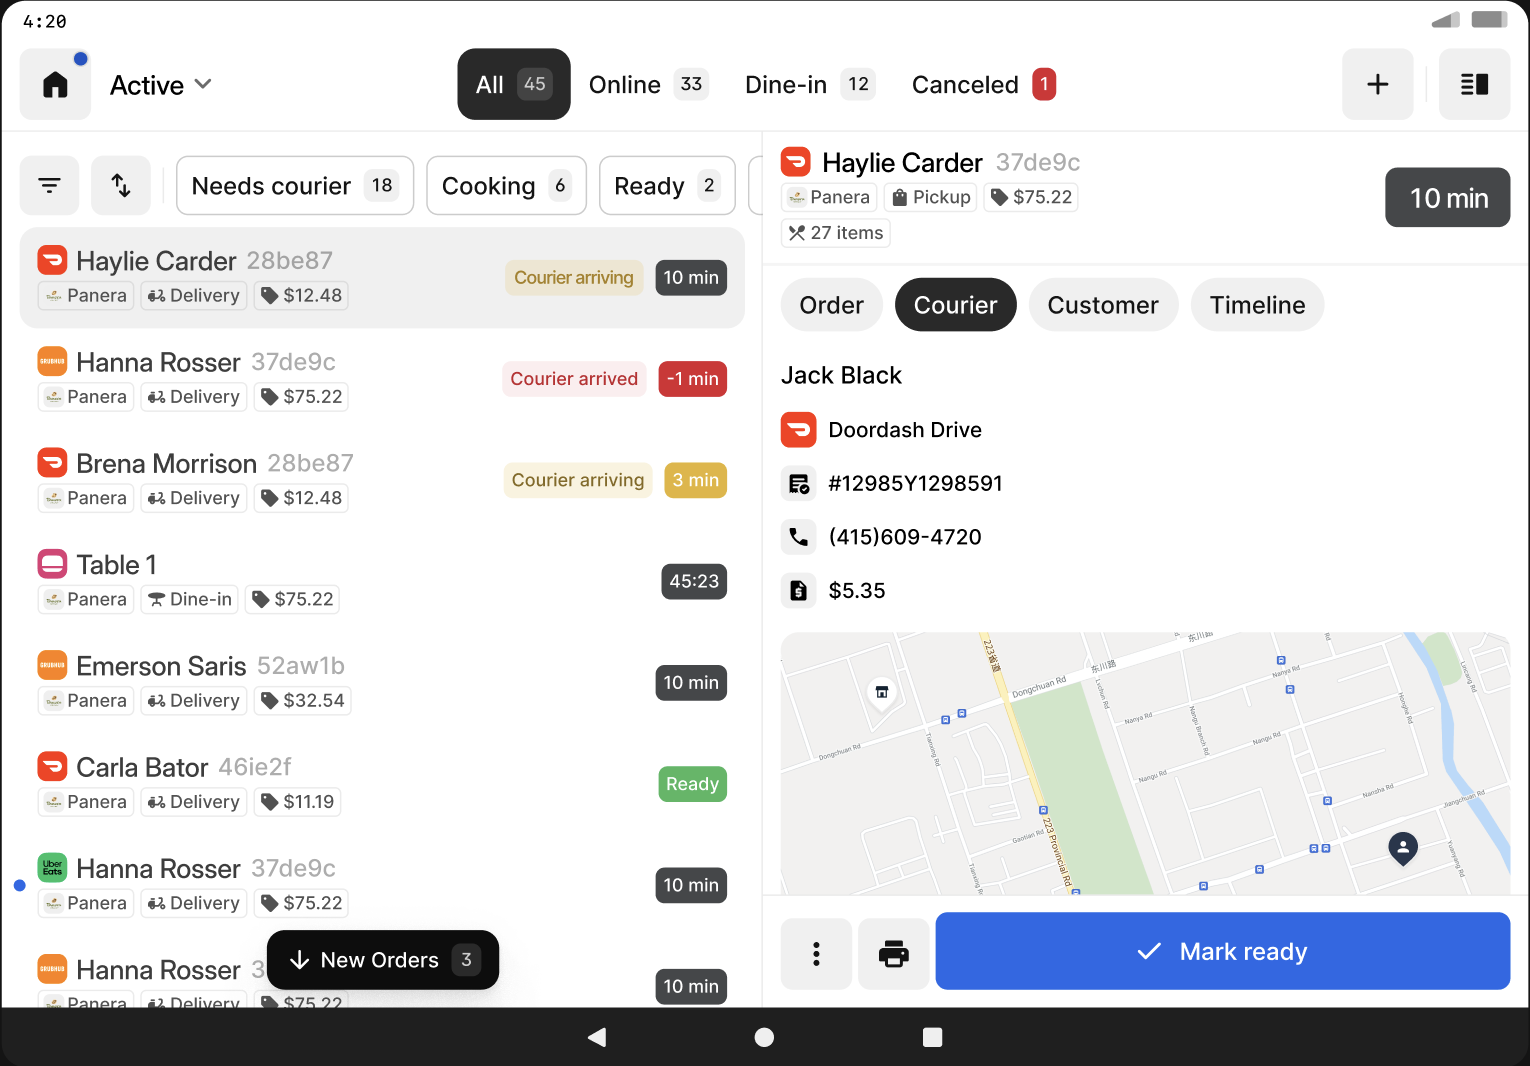
Task: Jump to New Orders notification
Action: [x=382, y=960]
